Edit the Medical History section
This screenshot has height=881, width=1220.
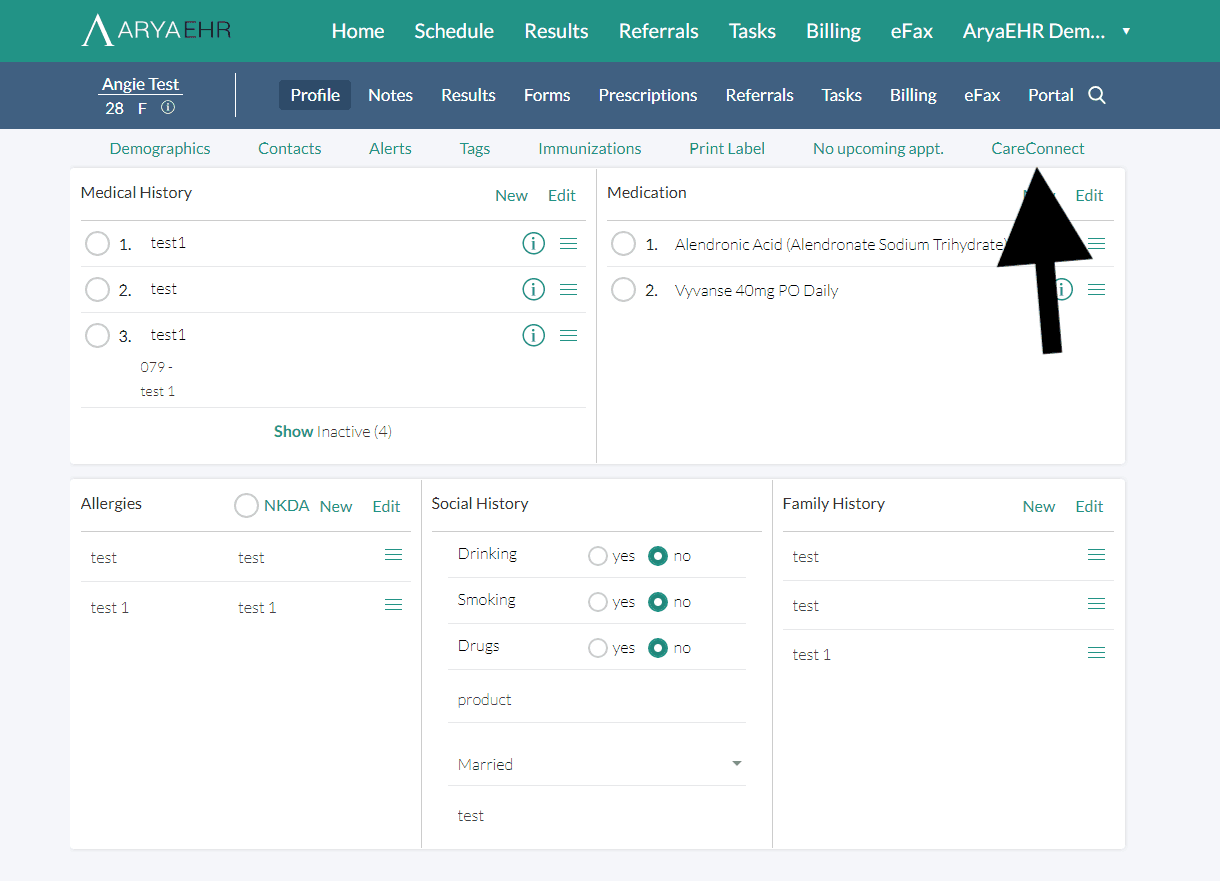(562, 195)
